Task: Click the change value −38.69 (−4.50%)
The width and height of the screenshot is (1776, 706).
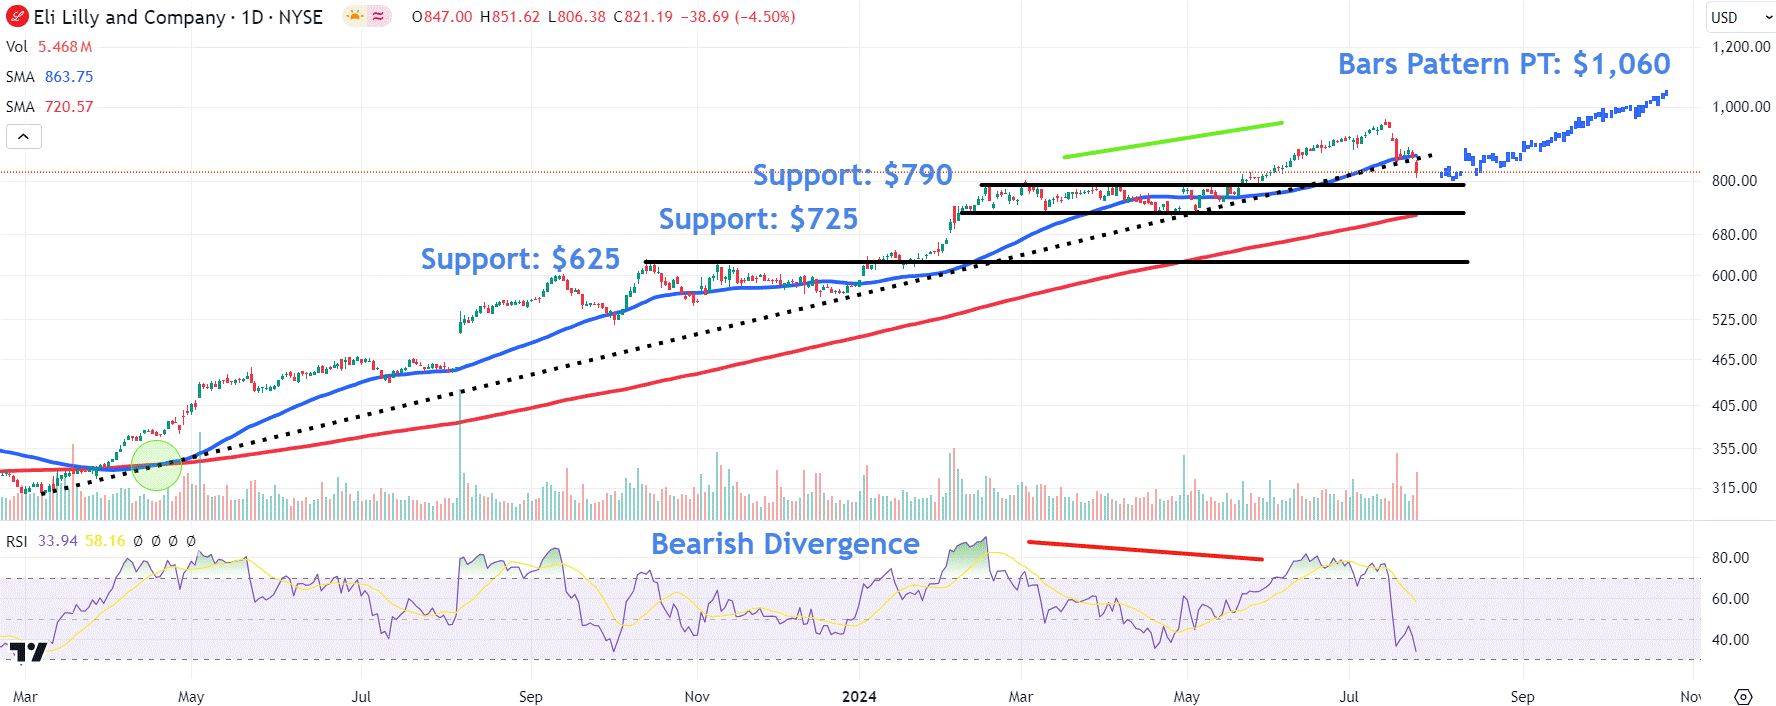Action: click(x=738, y=17)
